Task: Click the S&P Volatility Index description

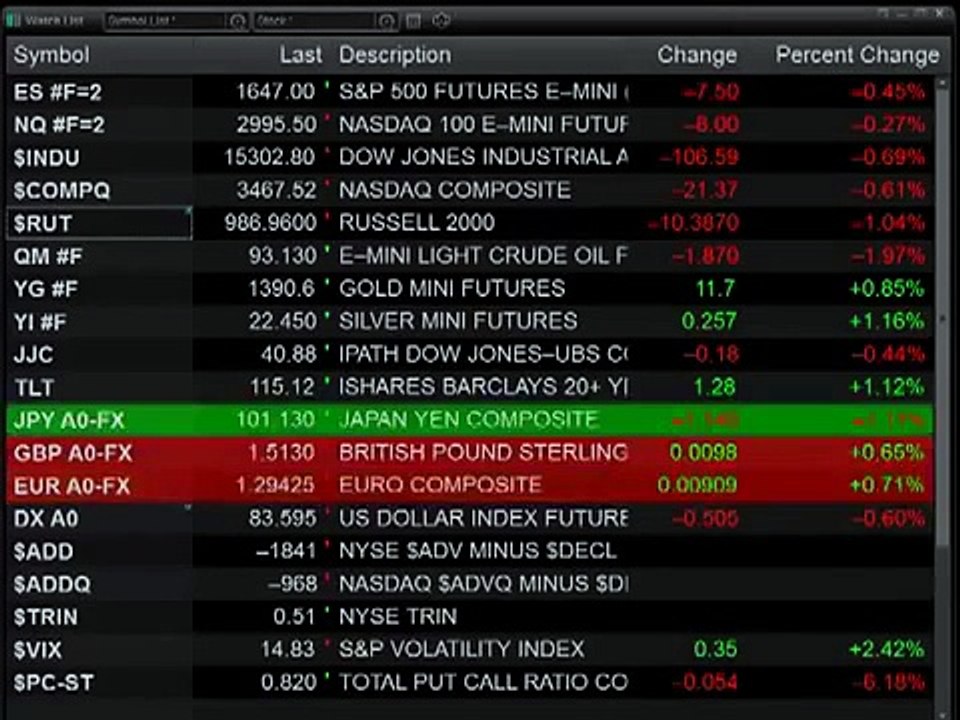Action: point(462,649)
